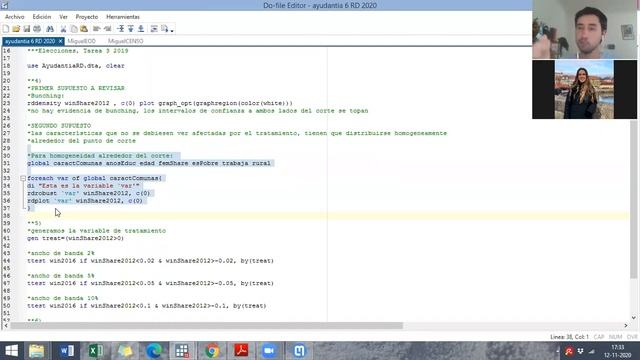Select the man's video thumbnail
This screenshot has width=640, height=360.
584,29
